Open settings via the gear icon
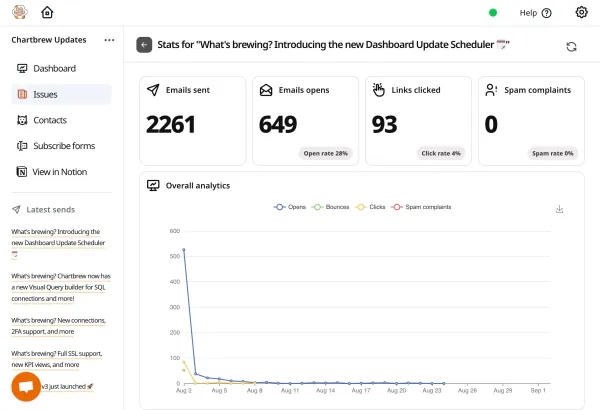The width and height of the screenshot is (600, 410). tap(581, 13)
